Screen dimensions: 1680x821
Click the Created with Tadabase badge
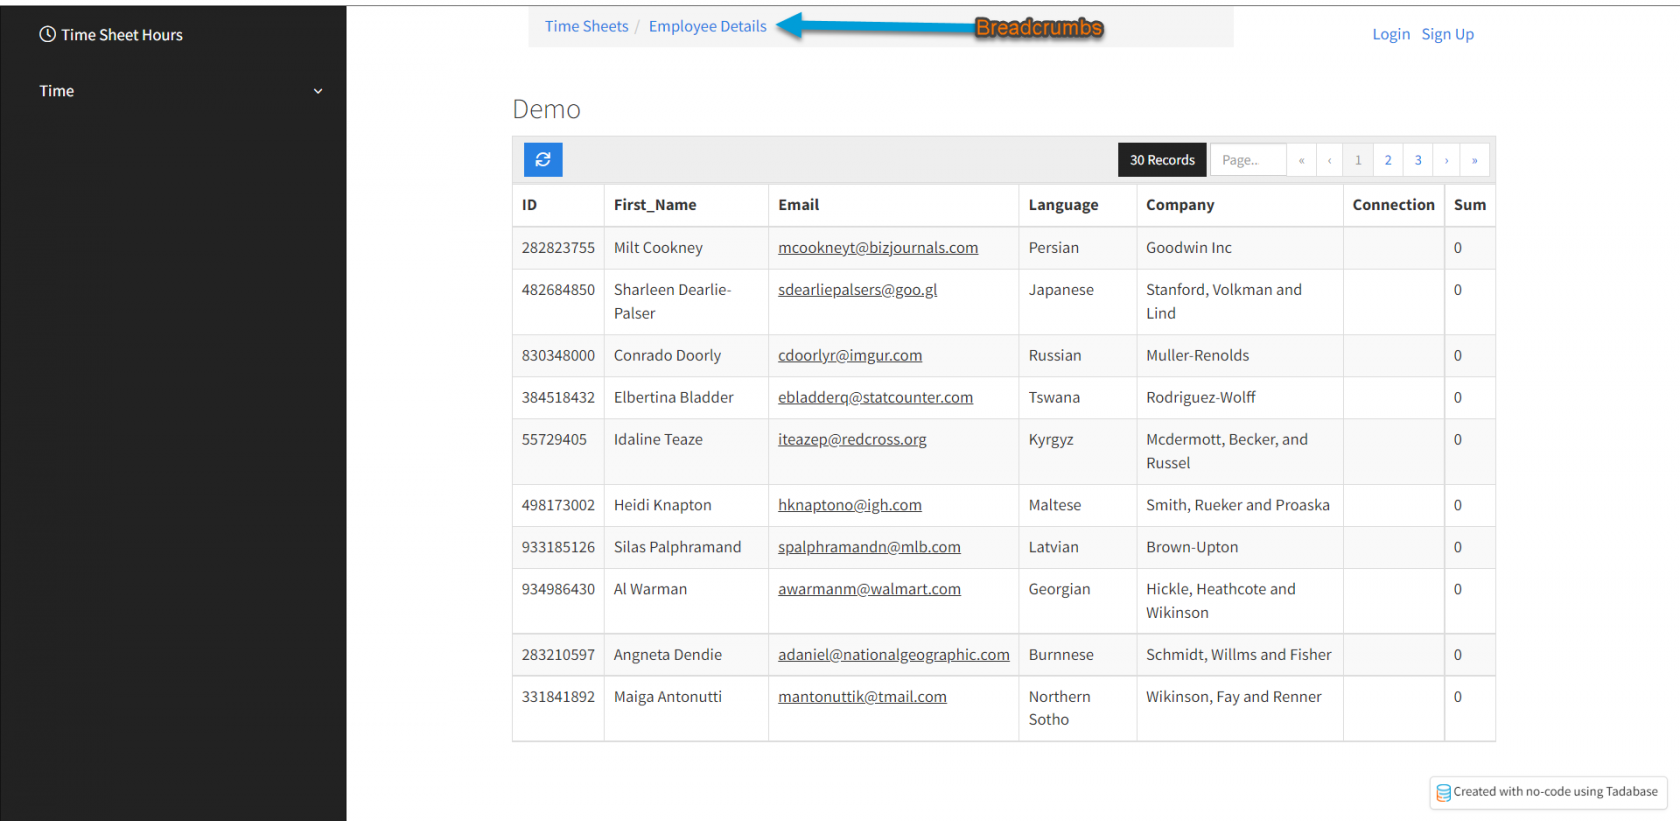[x=1548, y=792]
